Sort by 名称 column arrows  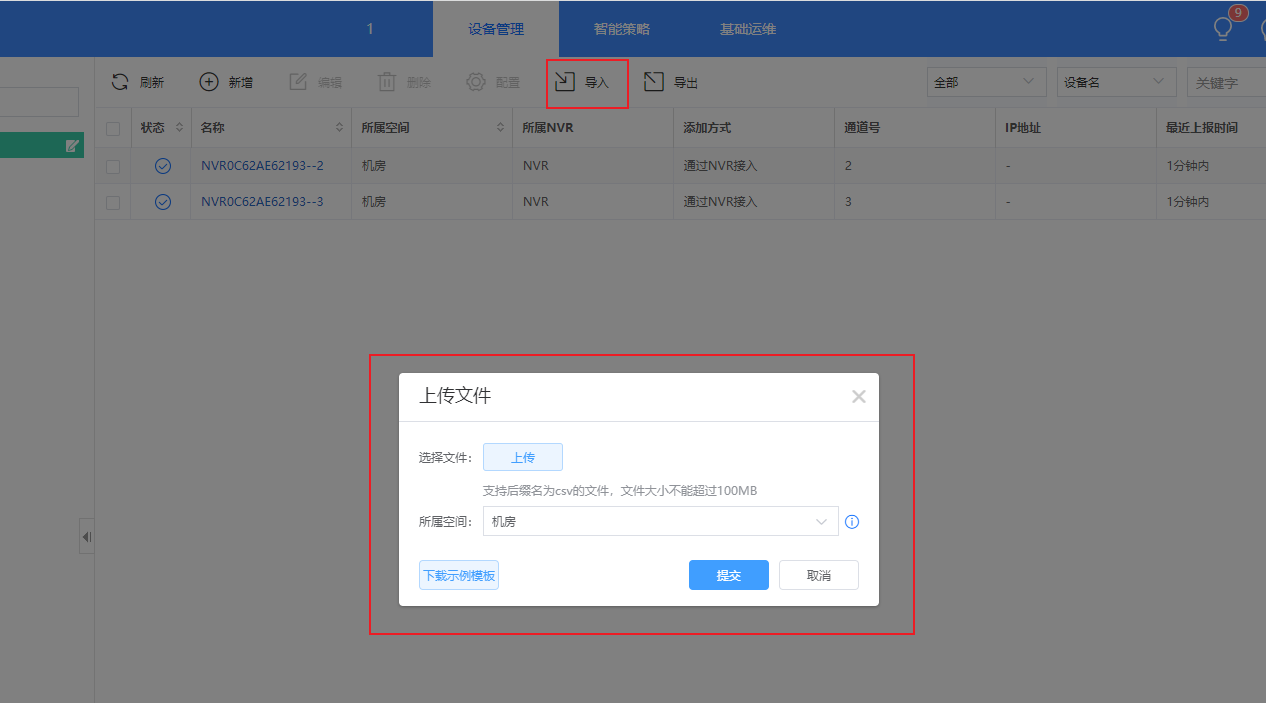(x=339, y=128)
